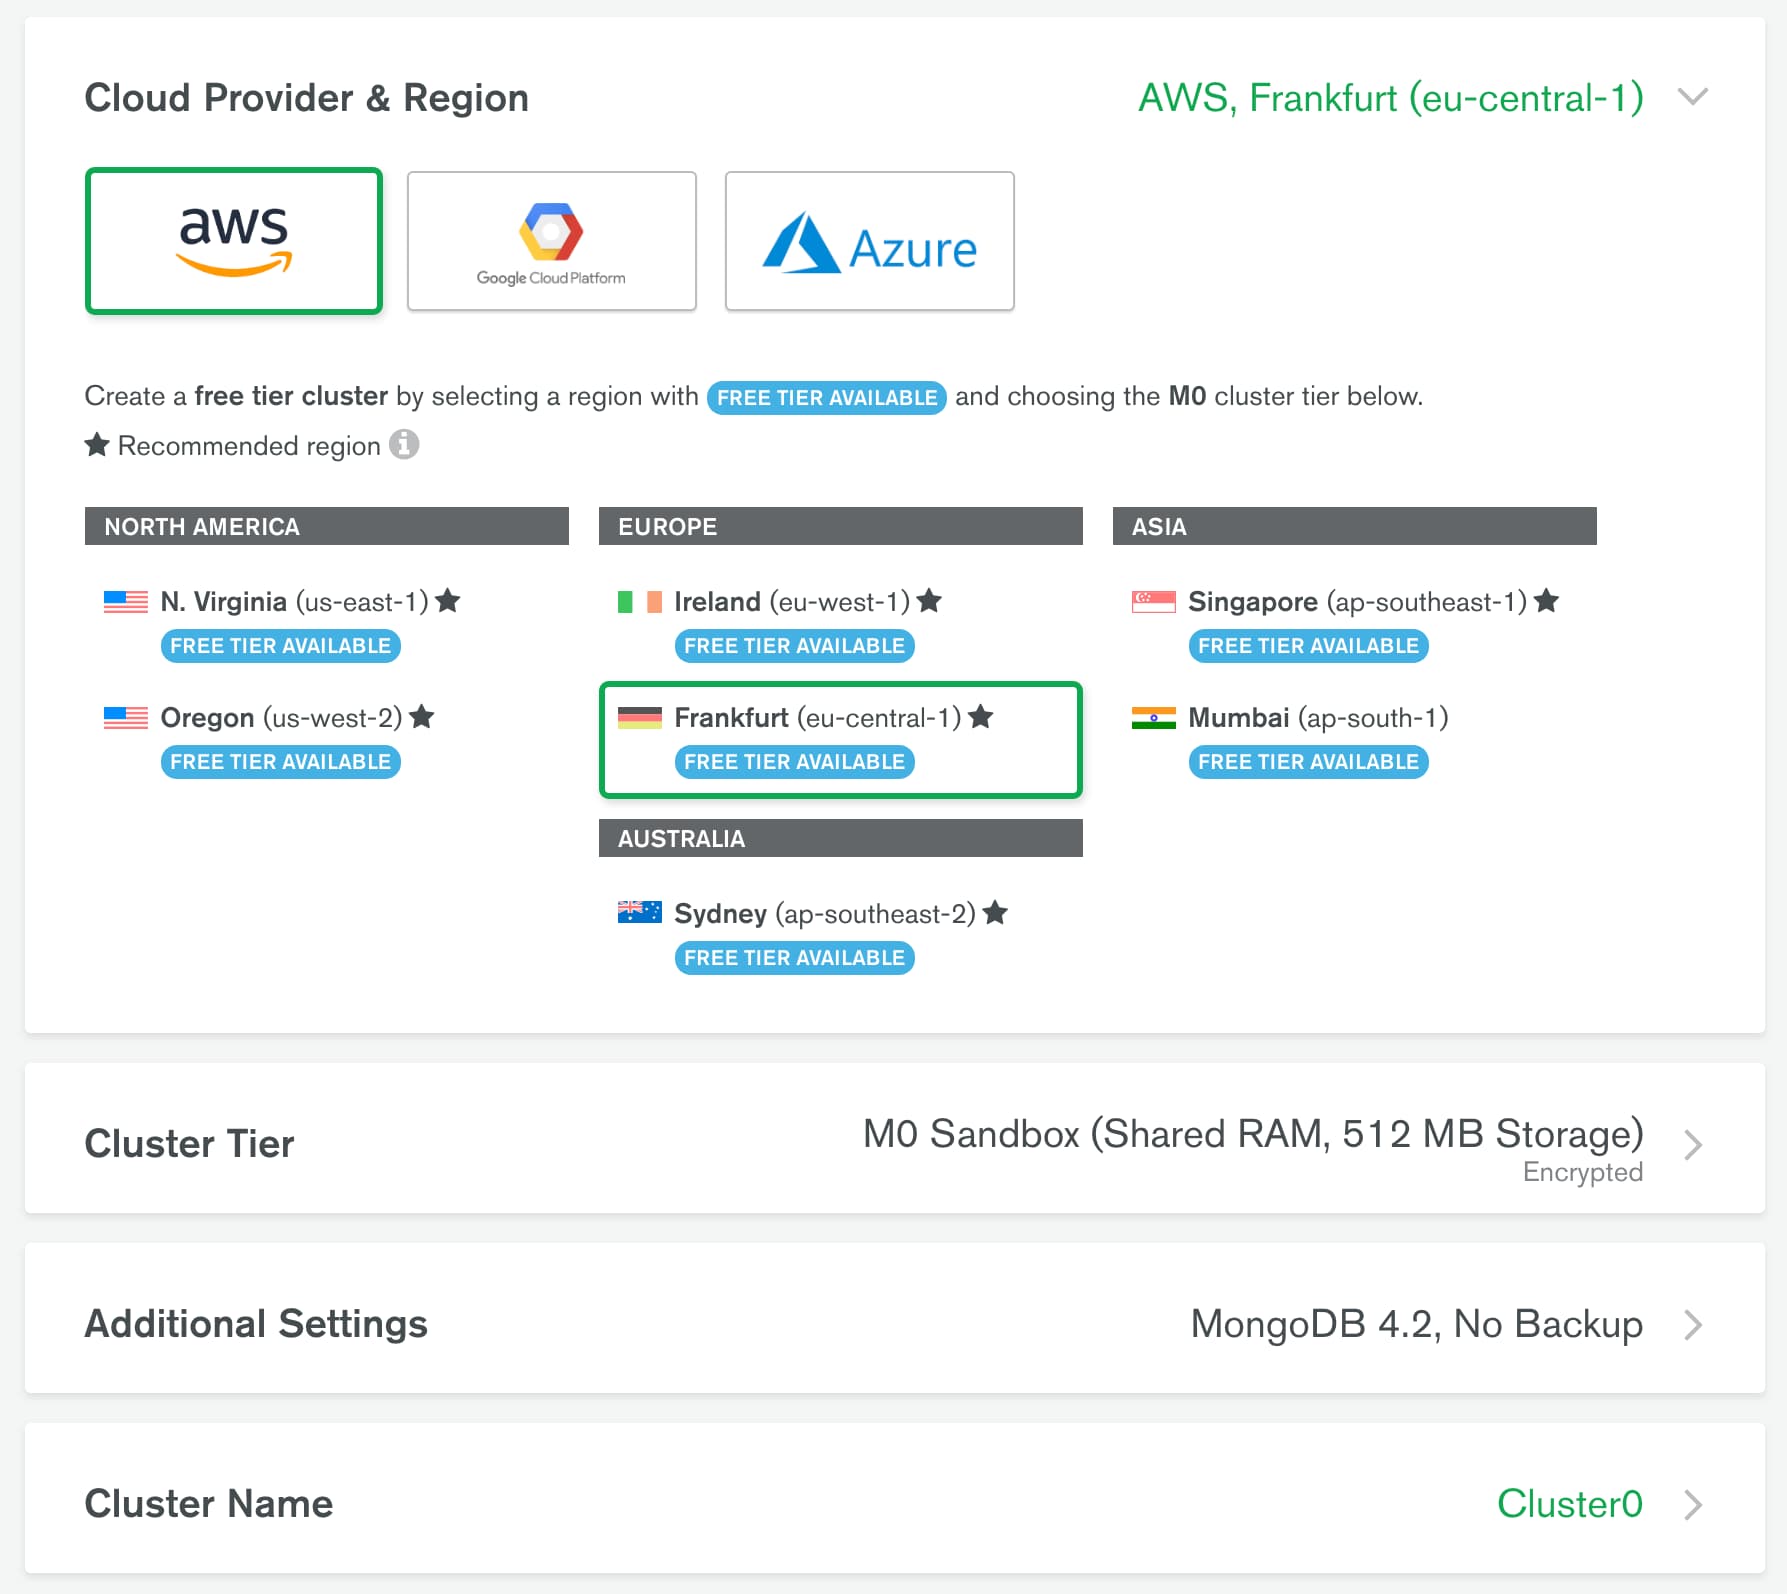Image resolution: width=1787 pixels, height=1594 pixels.
Task: Click the recommended star beside Frankfurt
Action: (981, 716)
